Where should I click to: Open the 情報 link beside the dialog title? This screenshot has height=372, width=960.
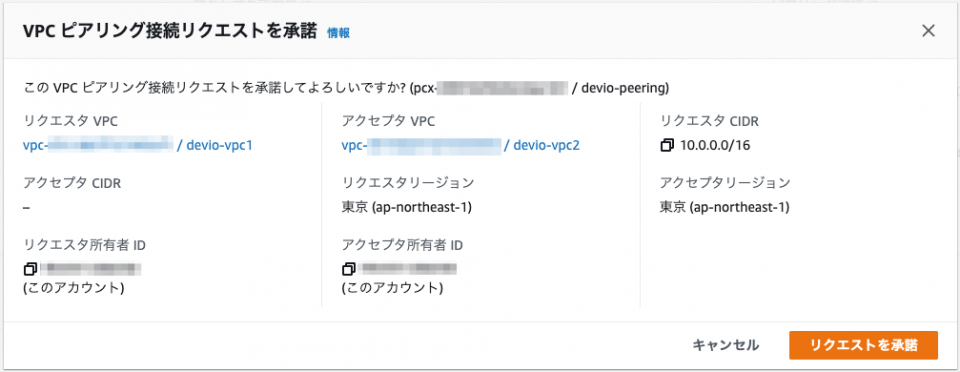tap(339, 33)
